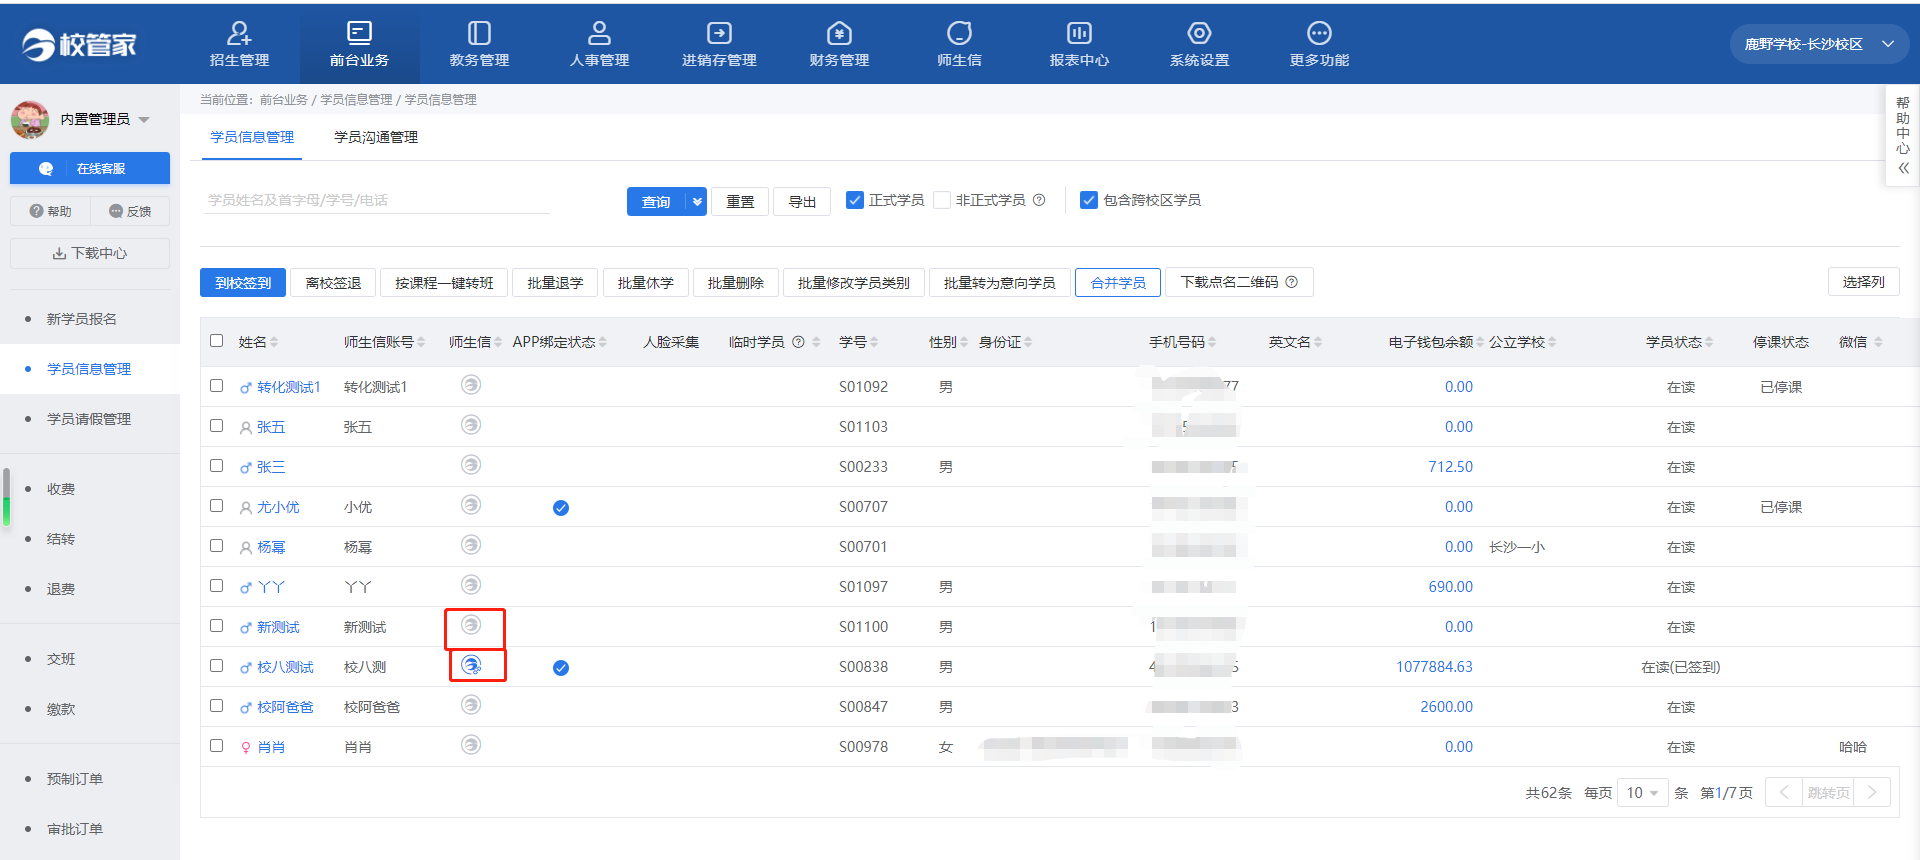Focus the student search input field

coord(375,200)
